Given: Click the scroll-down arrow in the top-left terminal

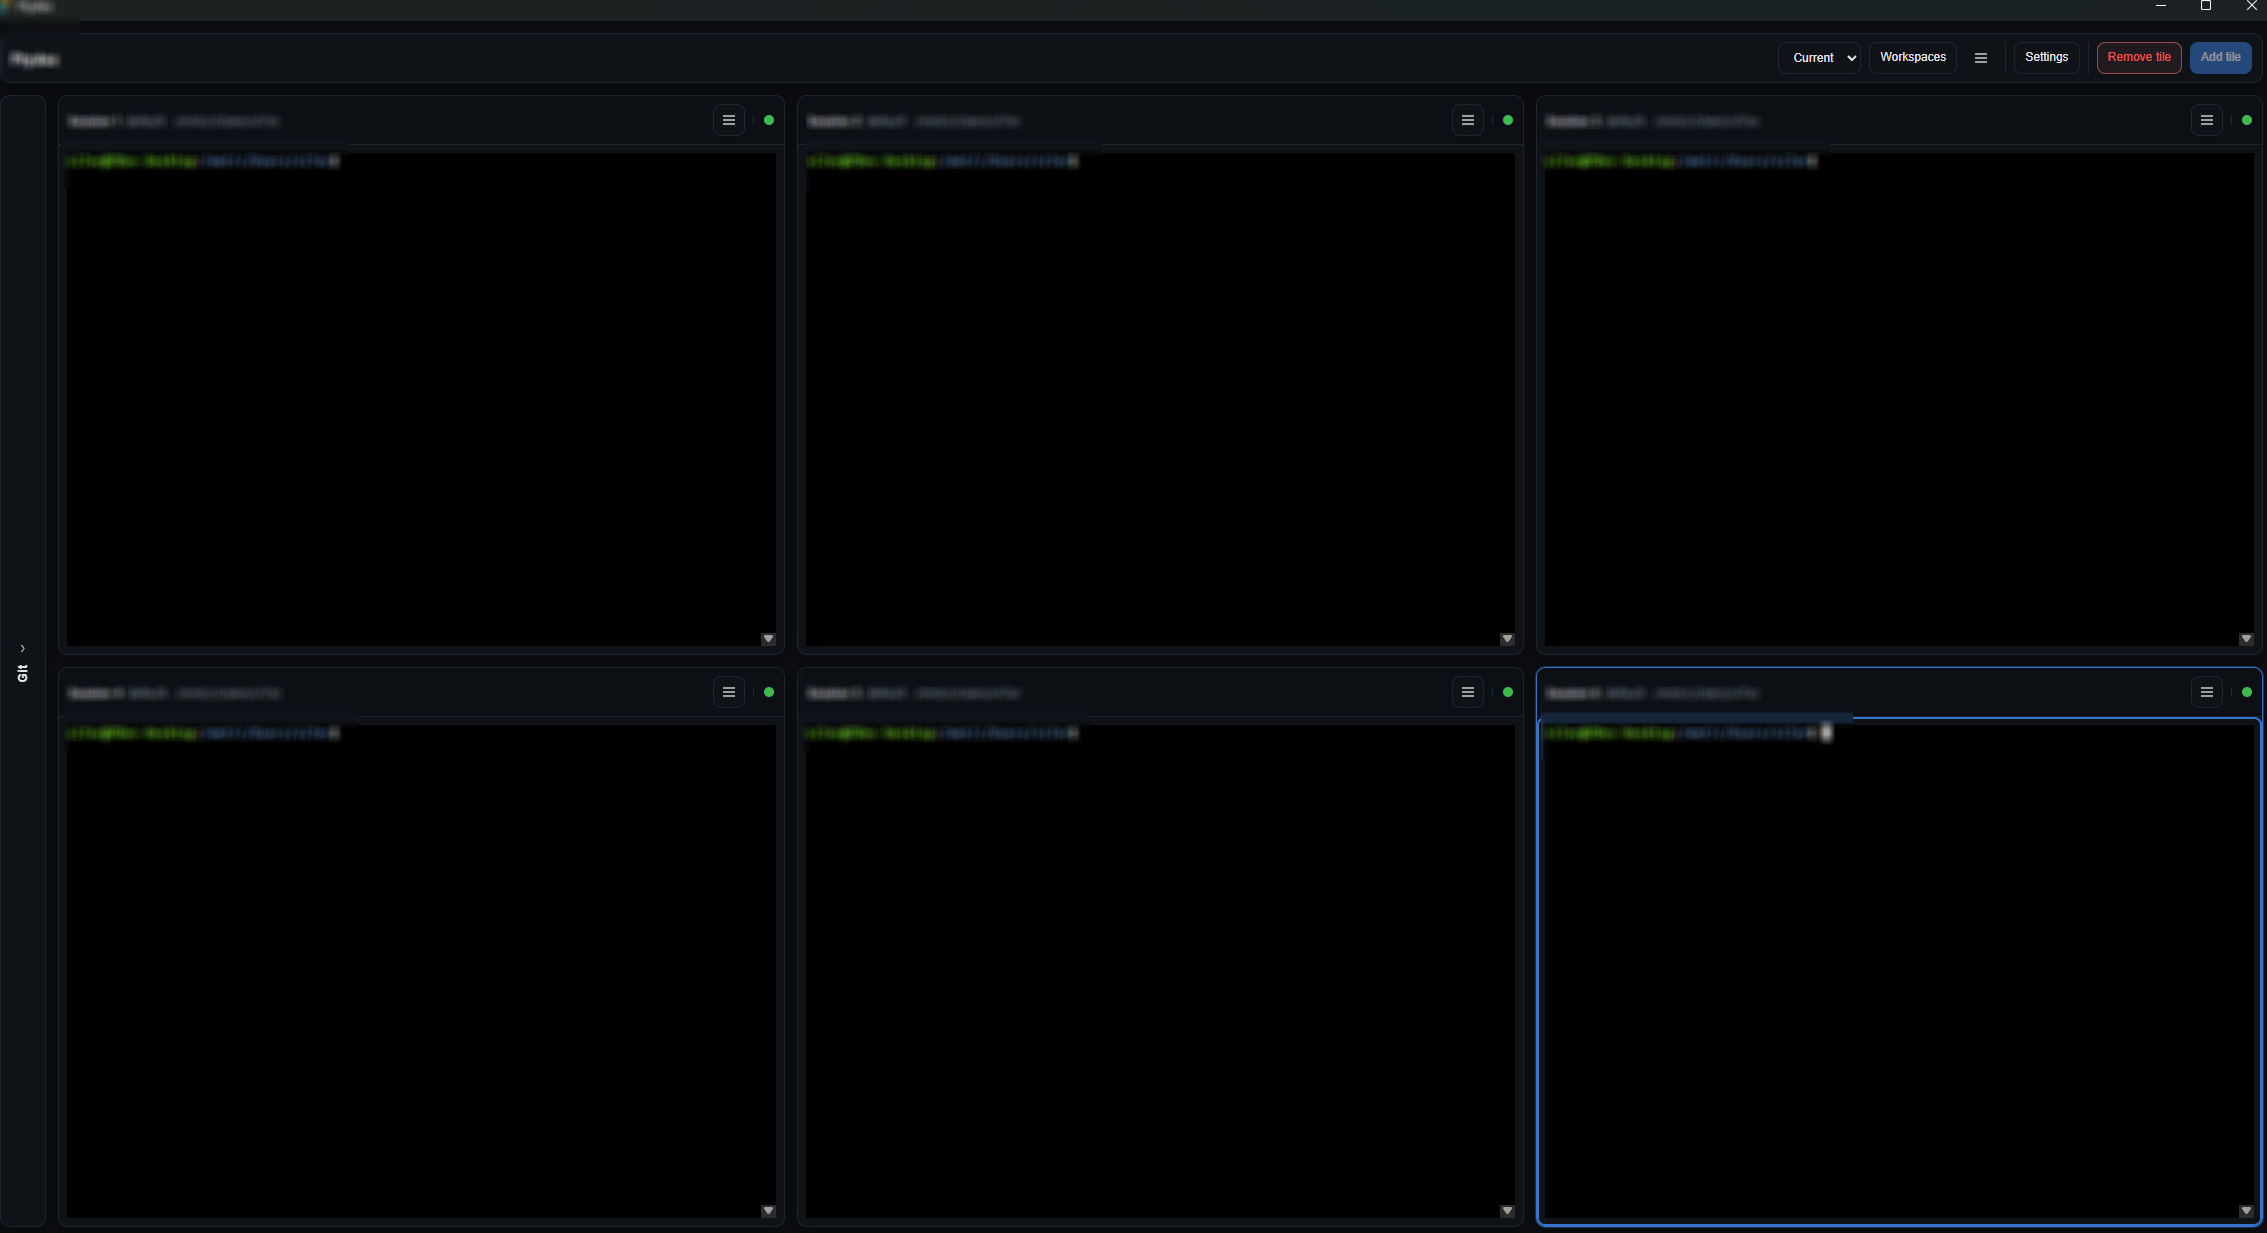Looking at the screenshot, I should (768, 639).
